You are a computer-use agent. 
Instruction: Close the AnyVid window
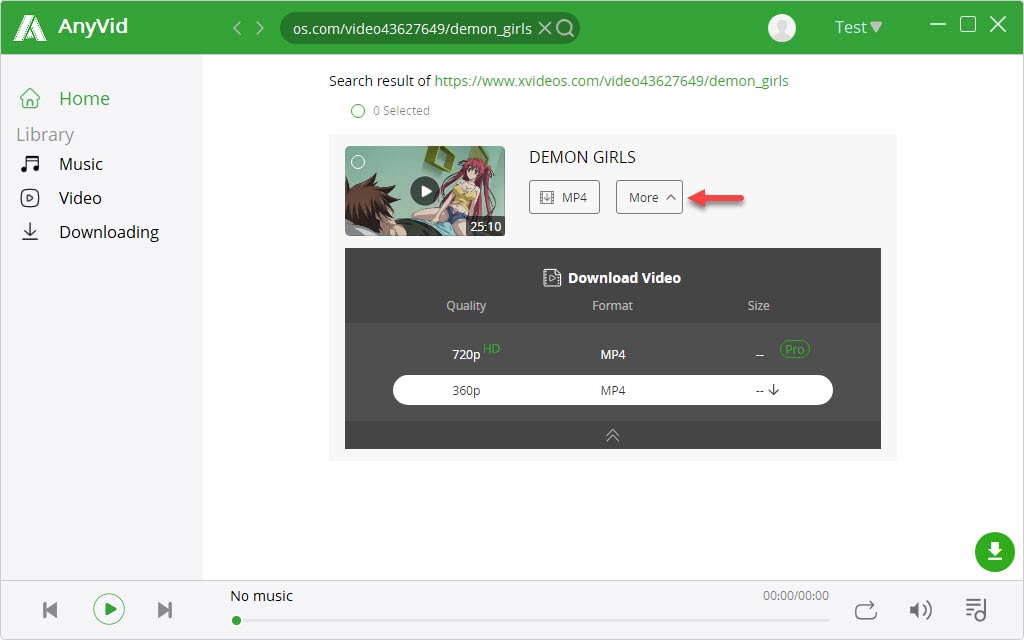click(x=998, y=25)
